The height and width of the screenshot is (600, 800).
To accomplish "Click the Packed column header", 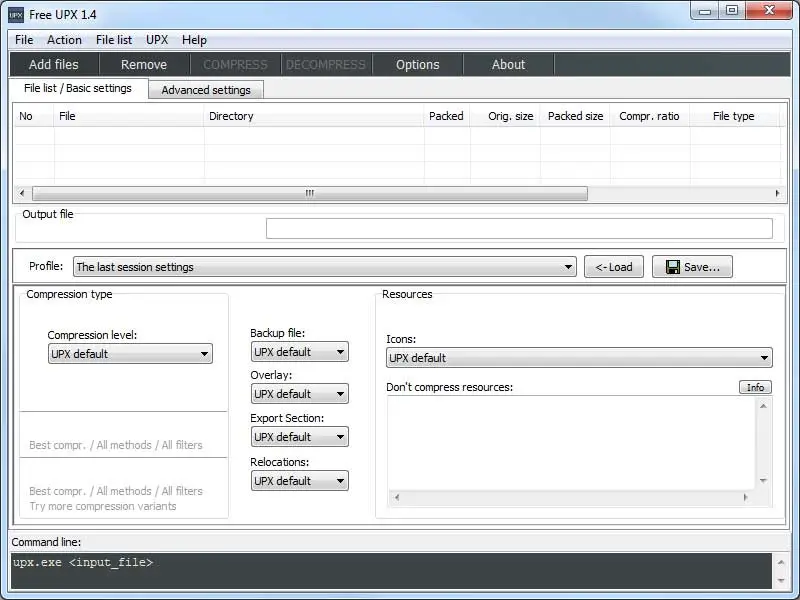I will coord(446,116).
